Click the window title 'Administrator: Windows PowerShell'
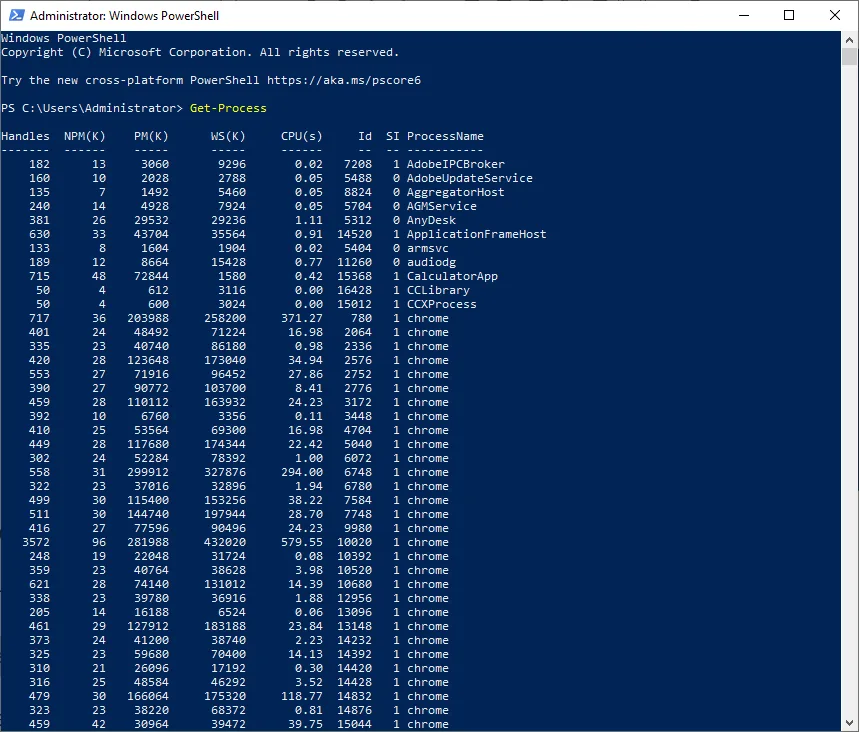 click(125, 16)
